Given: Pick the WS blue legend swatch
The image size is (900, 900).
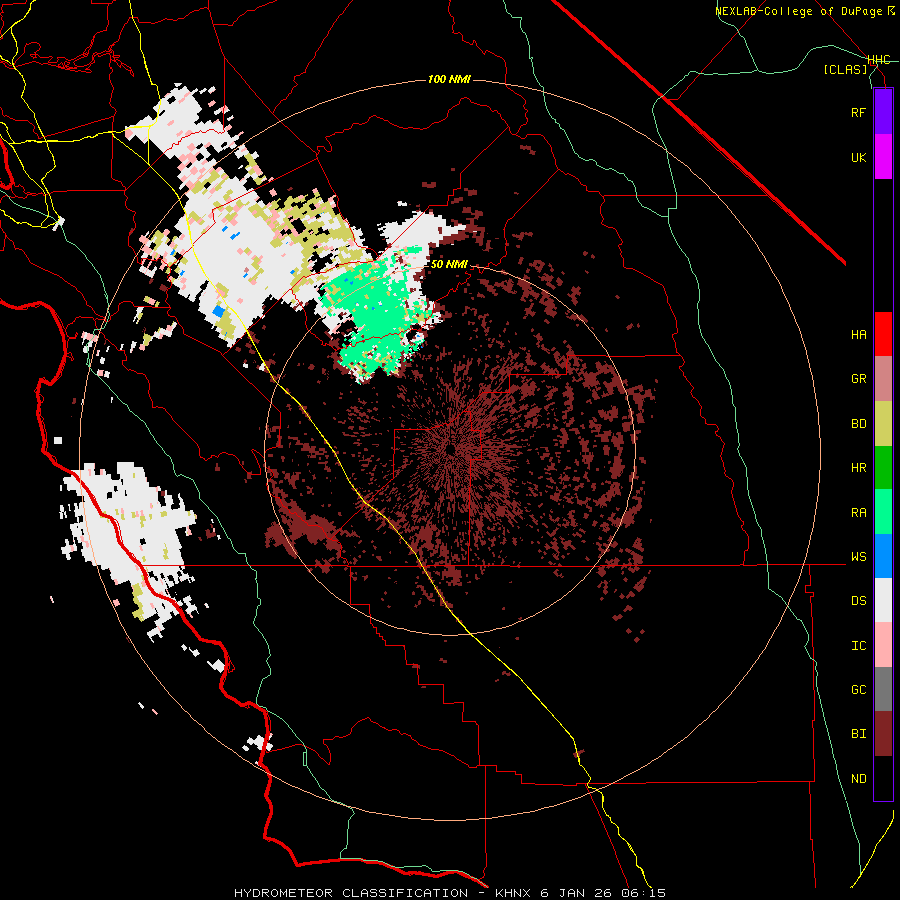Looking at the screenshot, I should point(883,556).
